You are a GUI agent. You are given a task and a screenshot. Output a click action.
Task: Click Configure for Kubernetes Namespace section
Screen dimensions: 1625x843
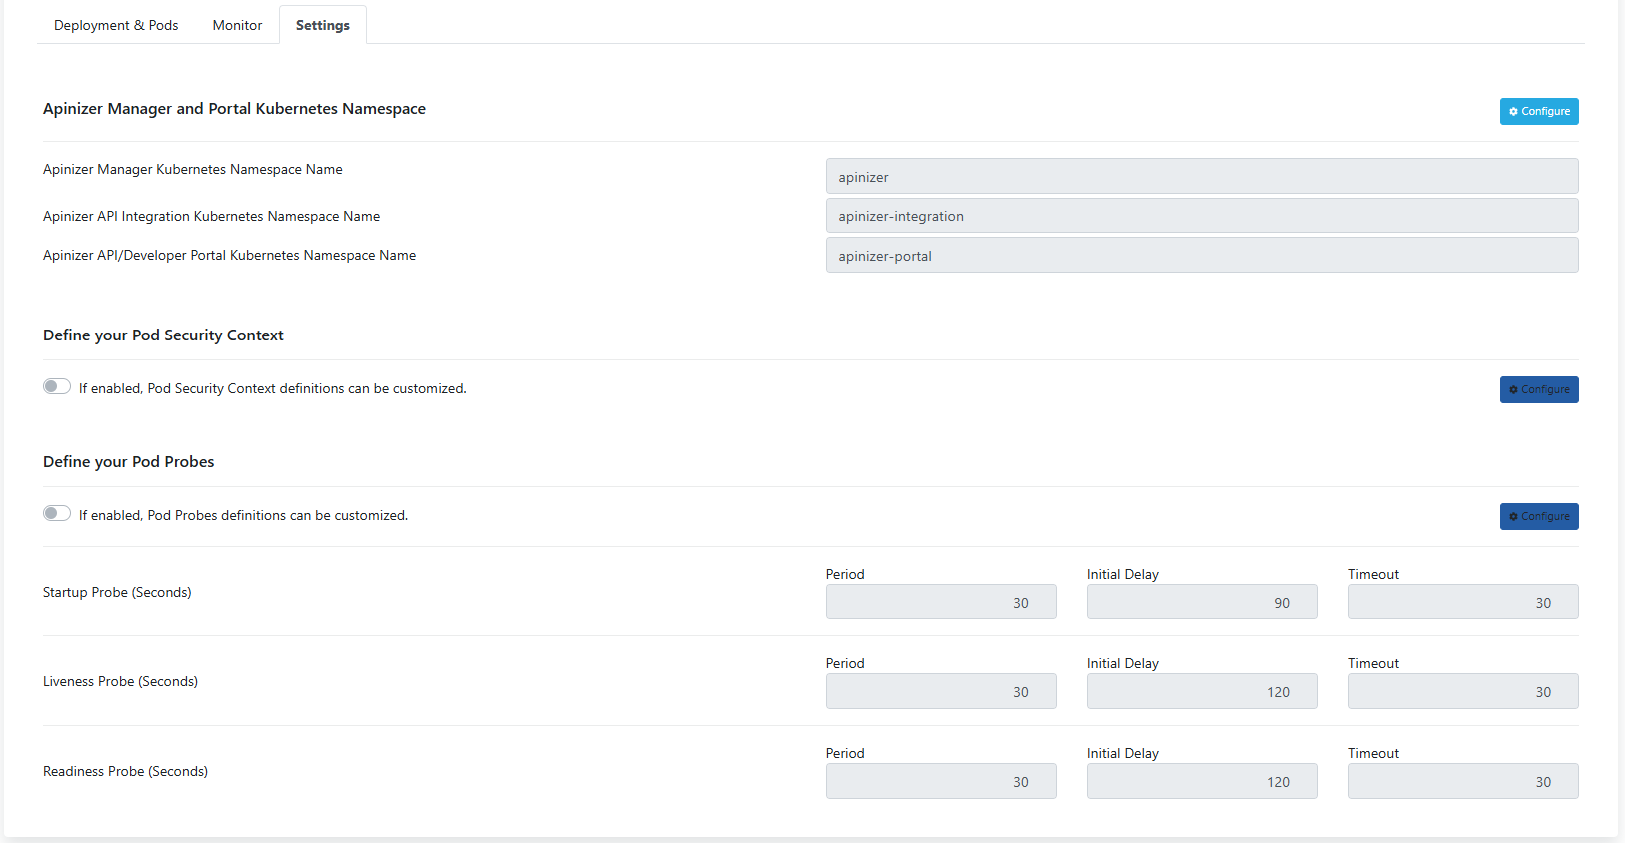(1538, 111)
